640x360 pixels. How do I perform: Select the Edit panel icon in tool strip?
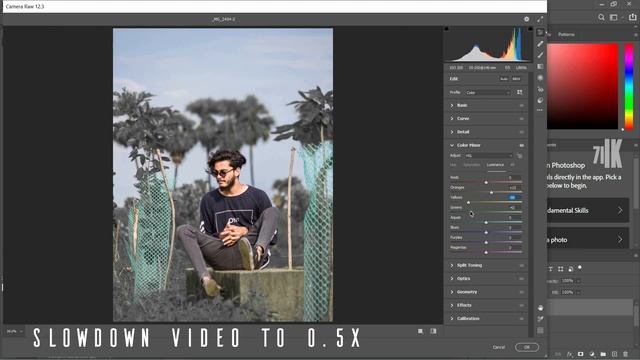(540, 32)
